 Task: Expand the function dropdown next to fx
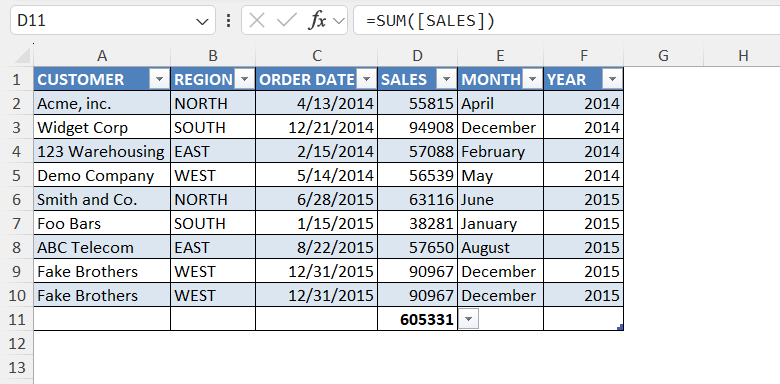point(339,21)
